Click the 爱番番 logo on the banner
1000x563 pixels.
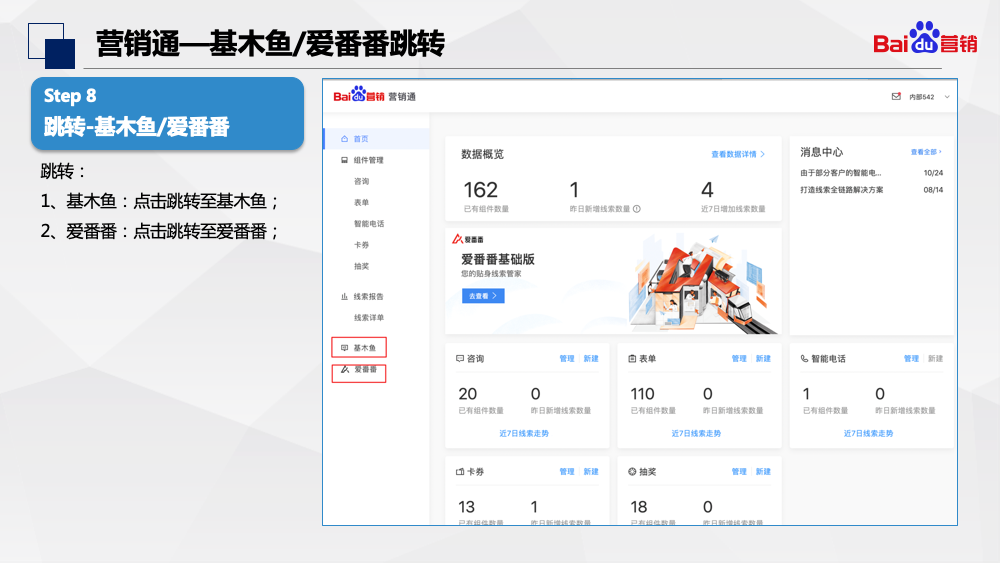click(x=467, y=239)
